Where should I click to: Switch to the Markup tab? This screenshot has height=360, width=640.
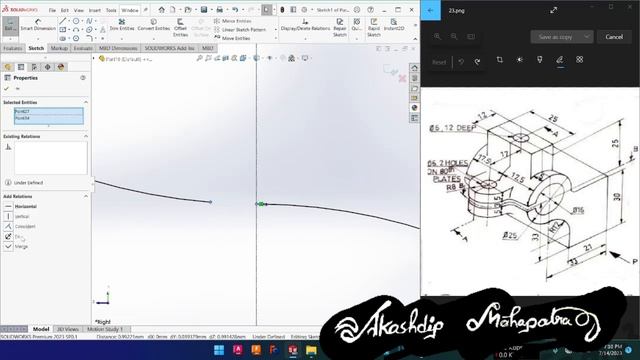tap(59, 48)
